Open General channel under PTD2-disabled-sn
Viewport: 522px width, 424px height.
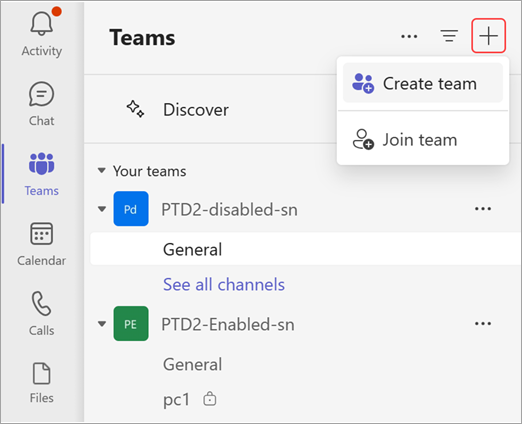point(306,249)
